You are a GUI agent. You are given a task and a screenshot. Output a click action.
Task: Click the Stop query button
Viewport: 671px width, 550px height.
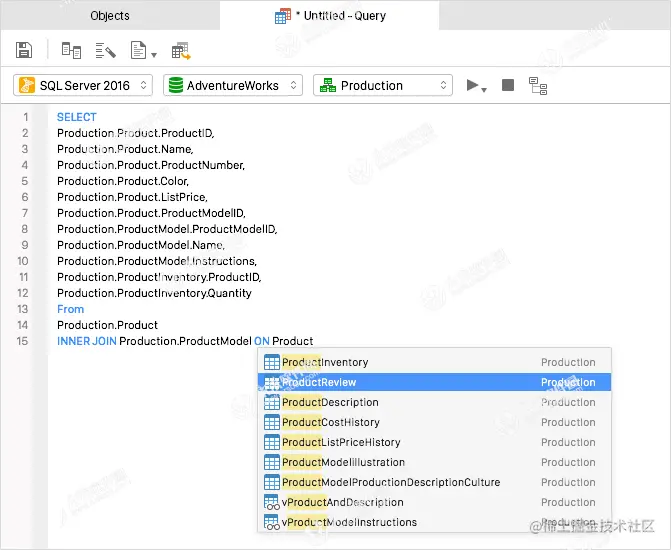[508, 85]
